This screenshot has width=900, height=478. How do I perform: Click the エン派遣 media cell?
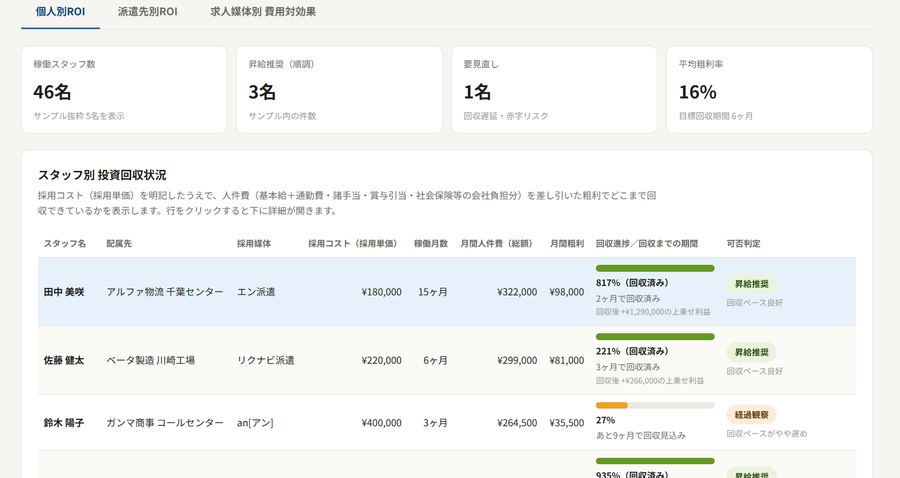pos(256,292)
